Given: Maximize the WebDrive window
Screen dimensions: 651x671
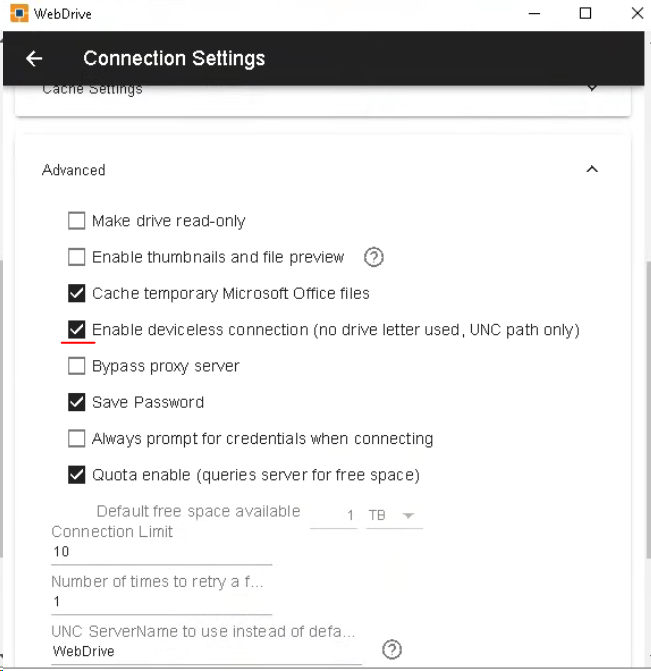Looking at the screenshot, I should pos(585,14).
